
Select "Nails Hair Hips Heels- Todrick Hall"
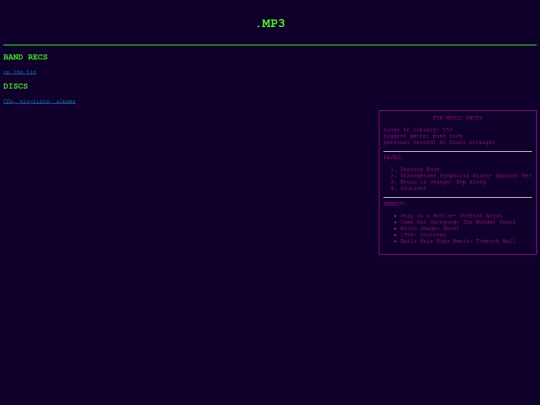[458, 241]
